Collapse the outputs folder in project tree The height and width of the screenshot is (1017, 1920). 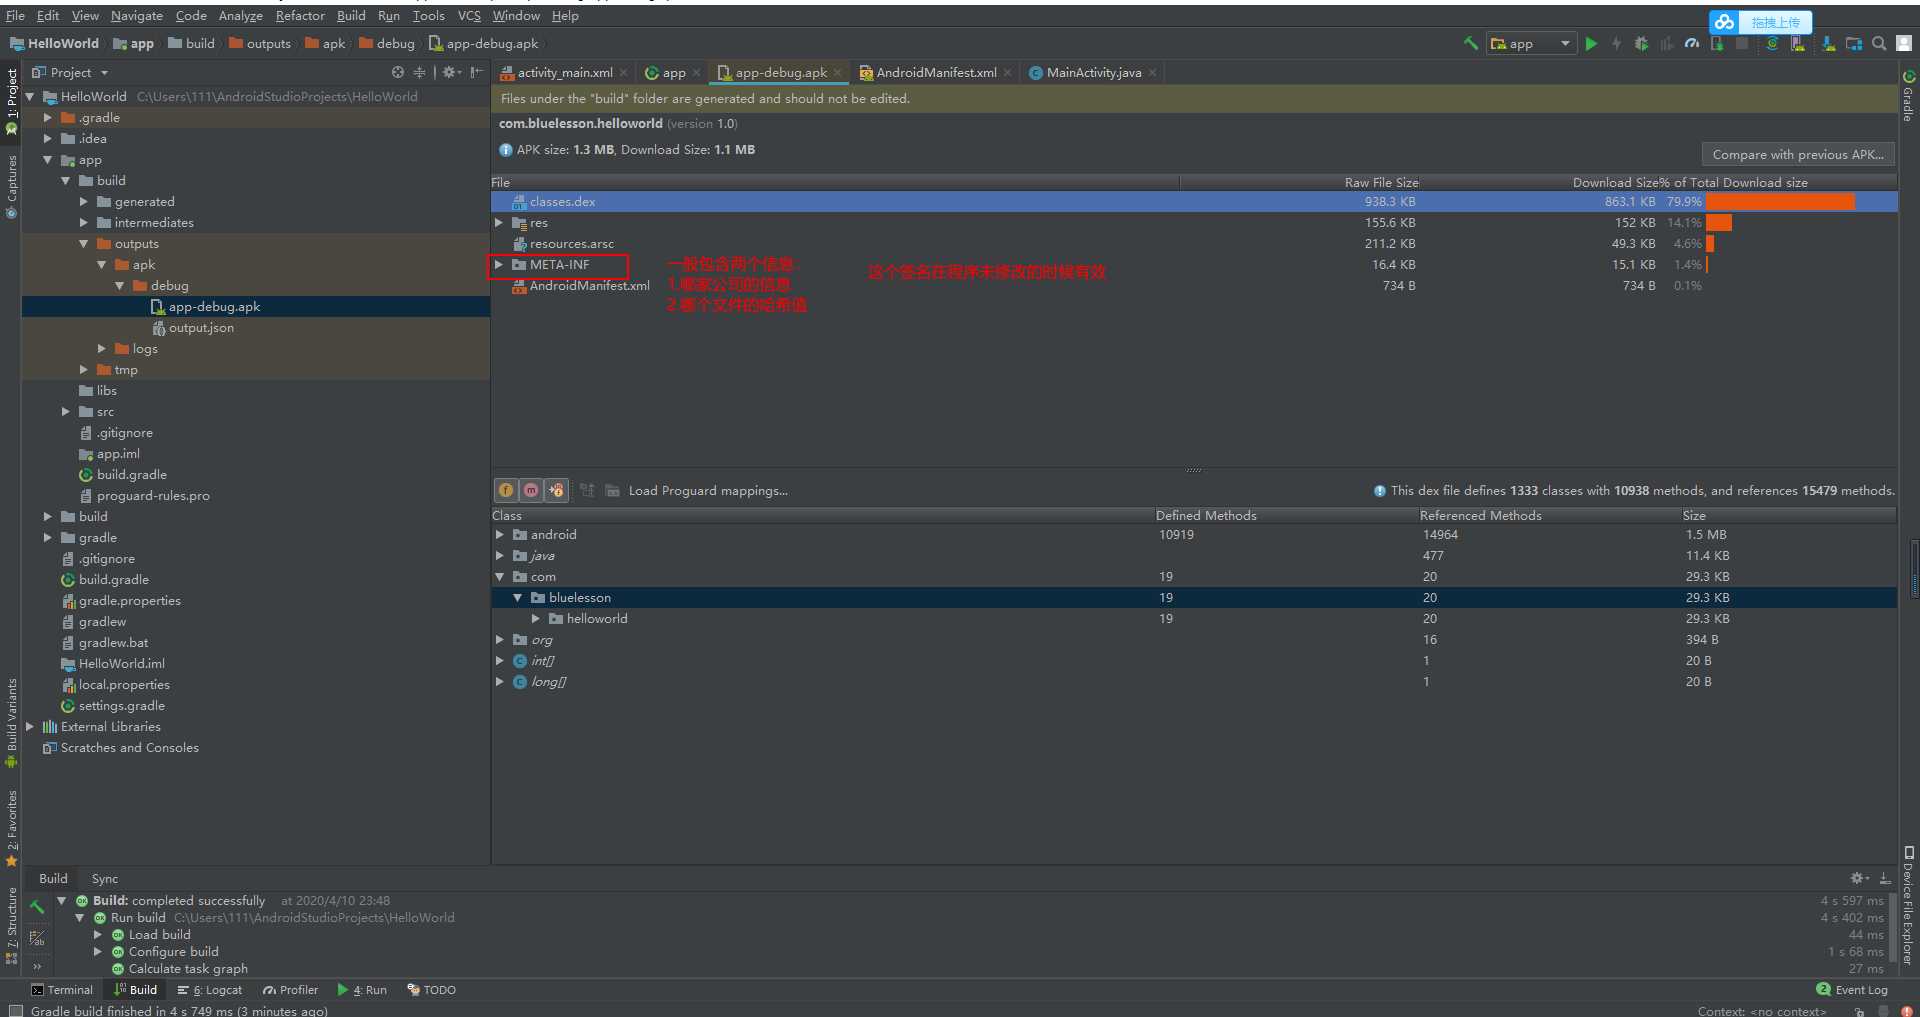pos(84,243)
